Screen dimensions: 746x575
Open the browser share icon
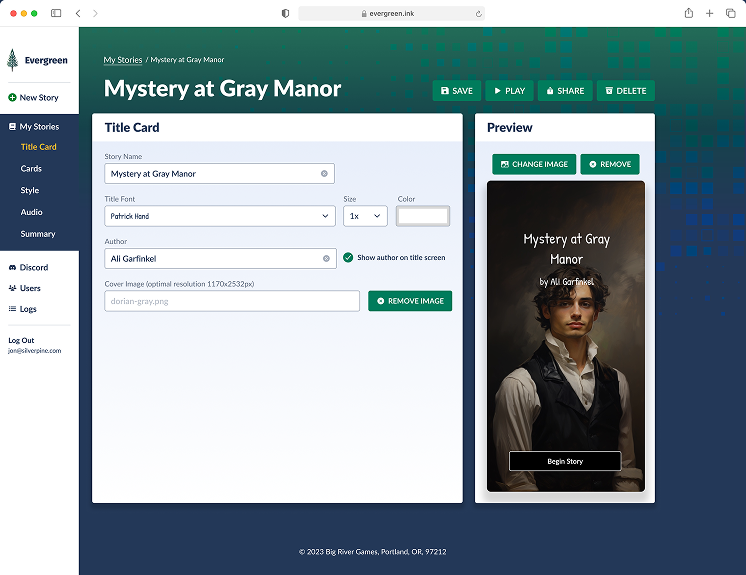coord(688,13)
